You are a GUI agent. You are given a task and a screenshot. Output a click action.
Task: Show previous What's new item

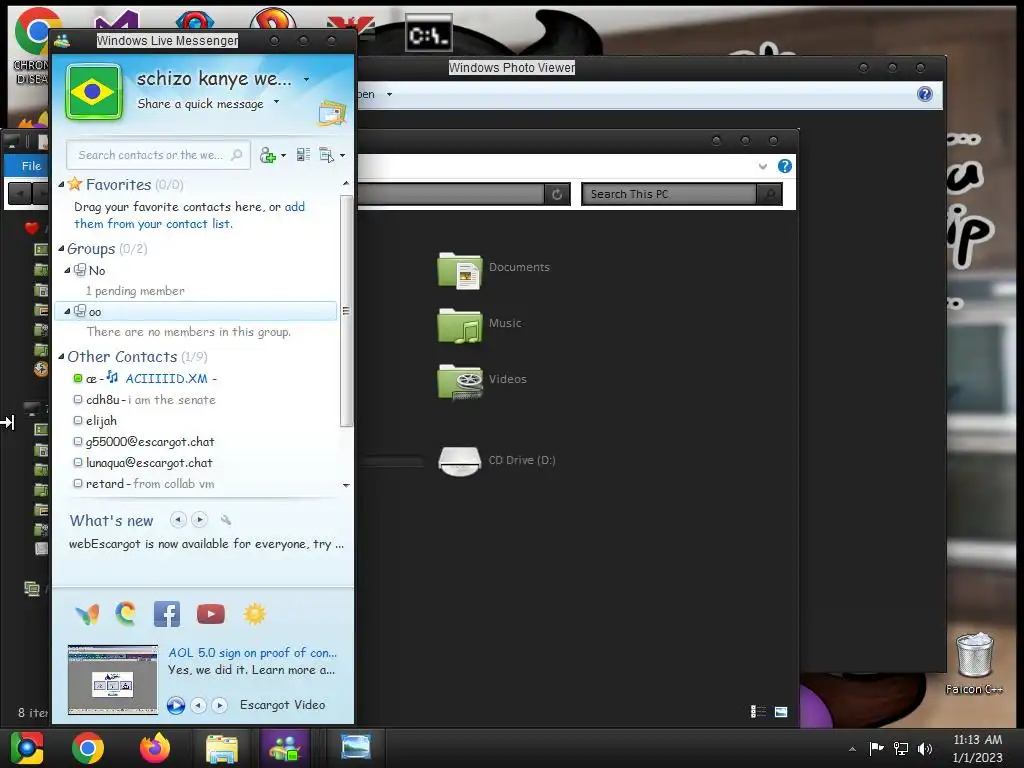pyautogui.click(x=178, y=520)
